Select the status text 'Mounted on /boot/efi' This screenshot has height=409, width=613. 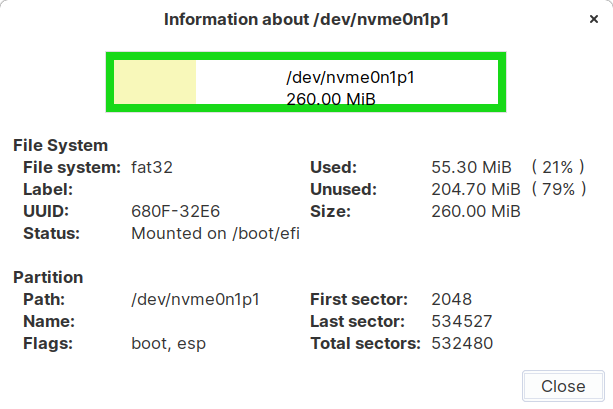(215, 233)
